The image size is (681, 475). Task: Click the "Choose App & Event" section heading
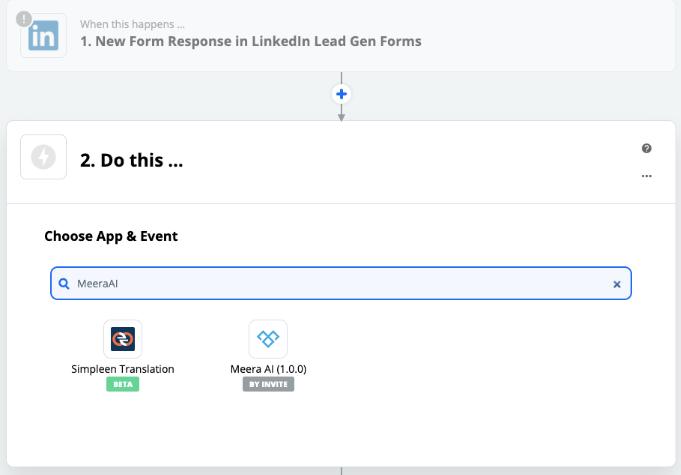111,236
